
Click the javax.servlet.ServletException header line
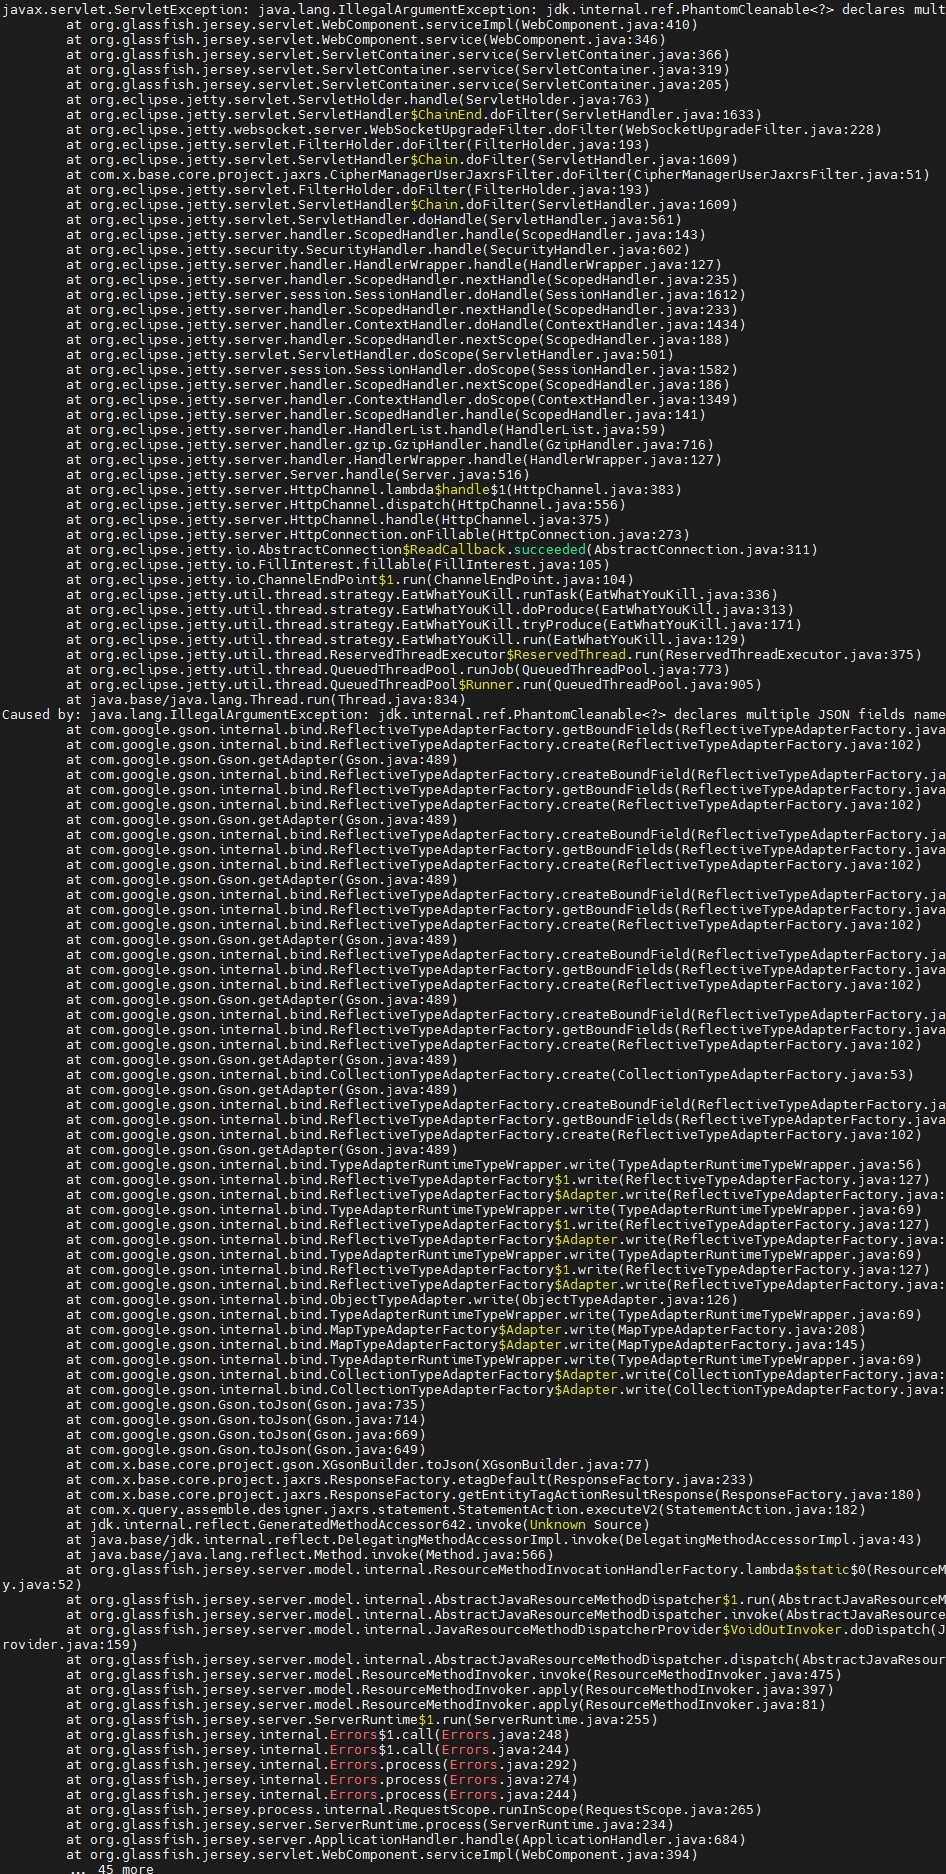click(474, 9)
